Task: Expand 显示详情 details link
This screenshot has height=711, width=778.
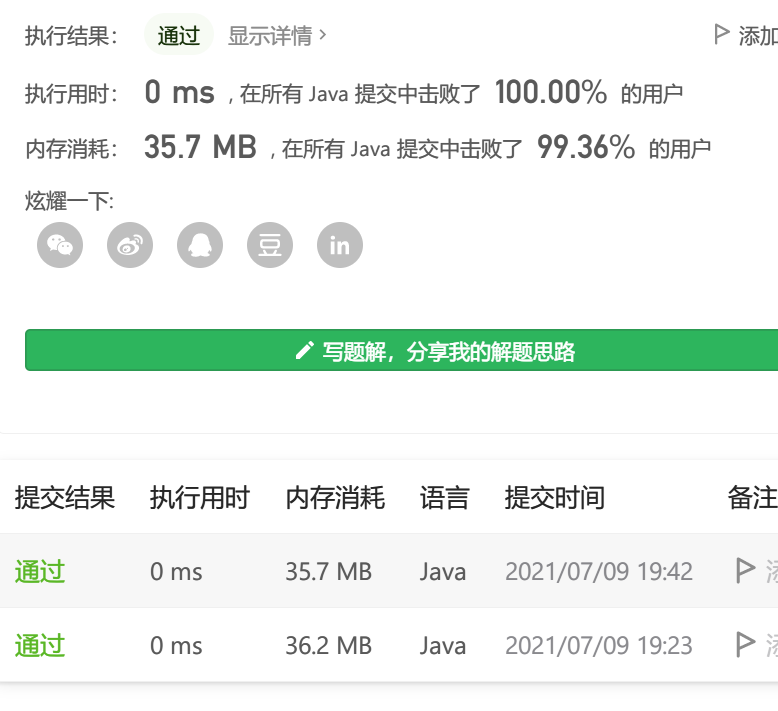Action: pyautogui.click(x=277, y=36)
